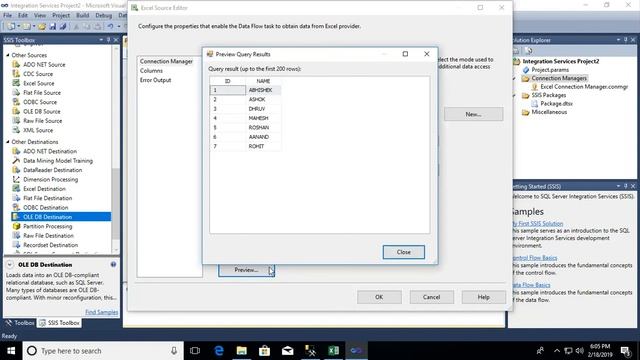Select ODBC Destination icon
Screen dimensions: 640x360
click(x=16, y=207)
